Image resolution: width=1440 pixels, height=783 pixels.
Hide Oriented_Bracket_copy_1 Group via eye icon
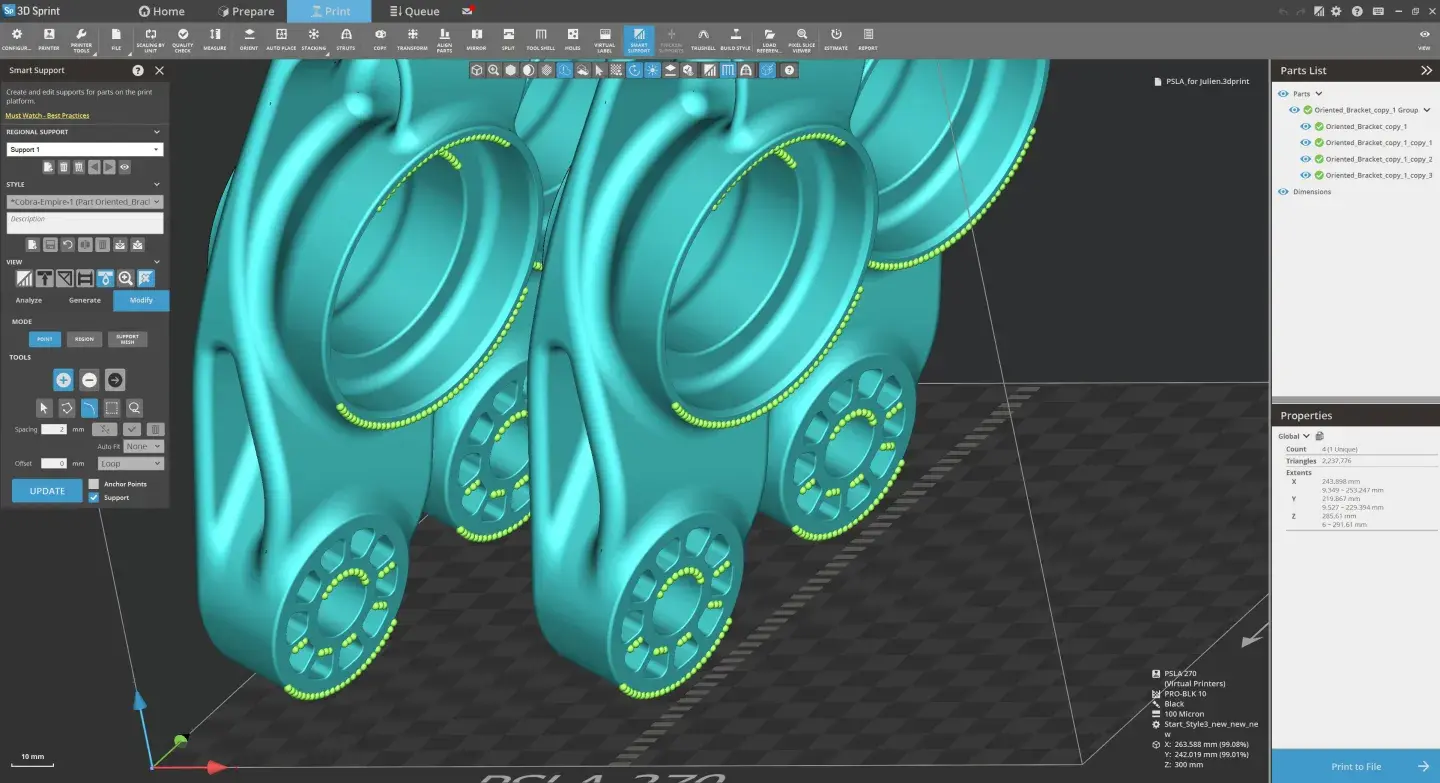[x=1294, y=110]
